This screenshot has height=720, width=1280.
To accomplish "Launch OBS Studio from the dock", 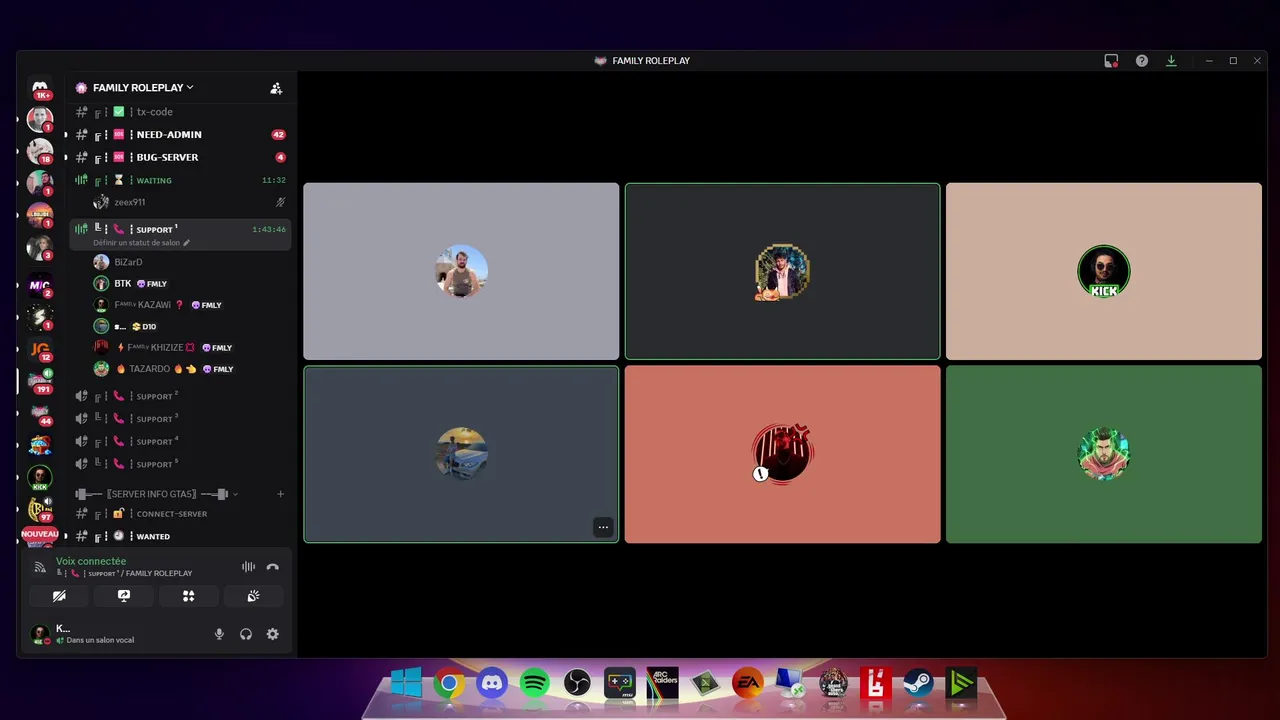I will [x=577, y=684].
